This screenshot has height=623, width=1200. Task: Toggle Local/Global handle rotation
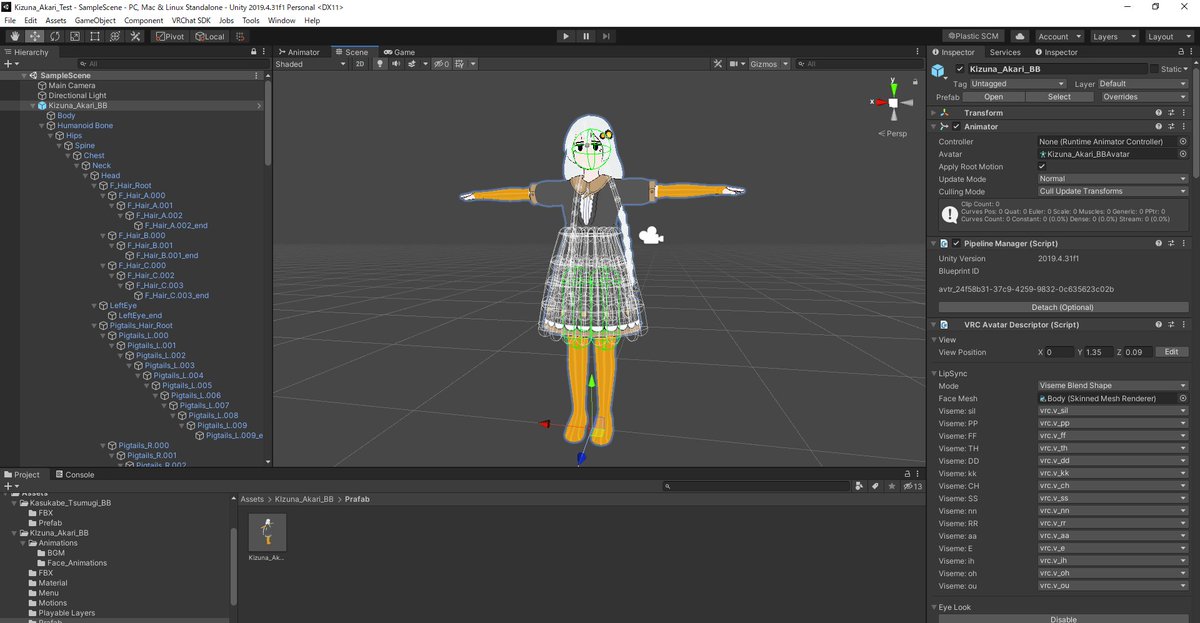tap(210, 36)
